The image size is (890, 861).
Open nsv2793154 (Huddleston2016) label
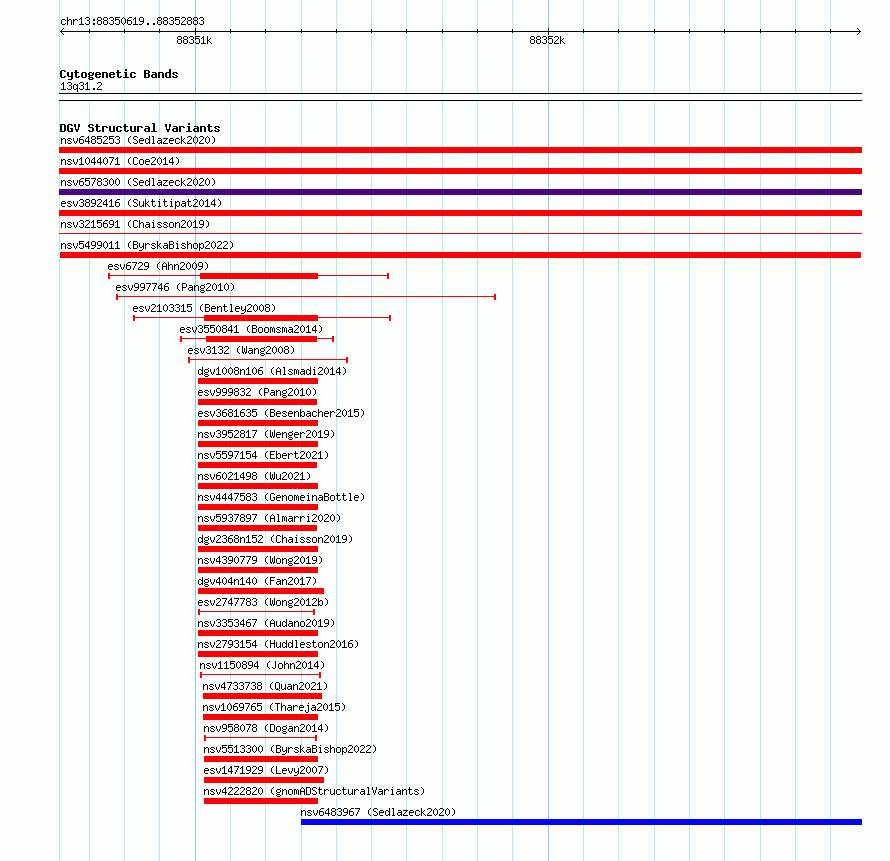pos(278,644)
